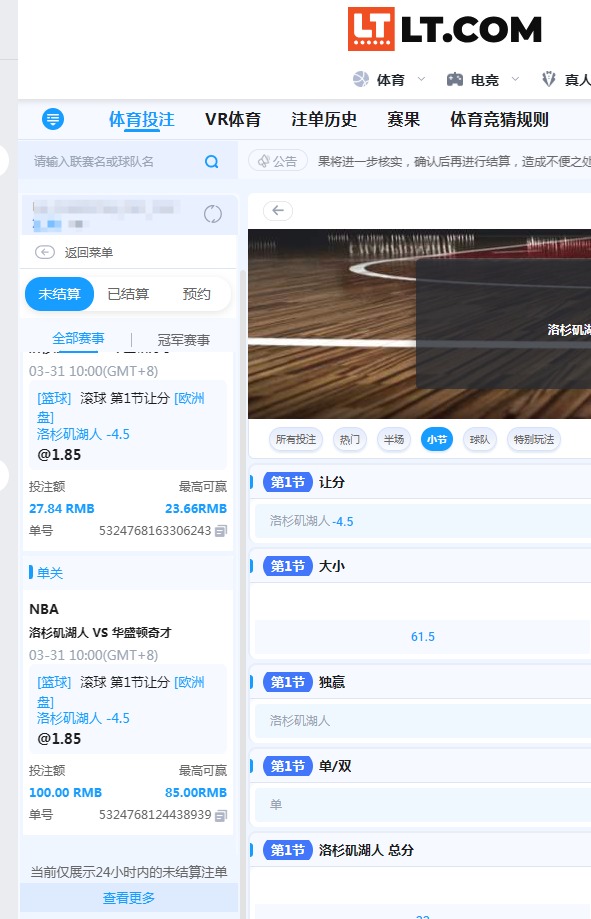Viewport: 591px width, 919px height.
Task: Expand the 体育 dropdown chevron
Action: pyautogui.click(x=421, y=79)
